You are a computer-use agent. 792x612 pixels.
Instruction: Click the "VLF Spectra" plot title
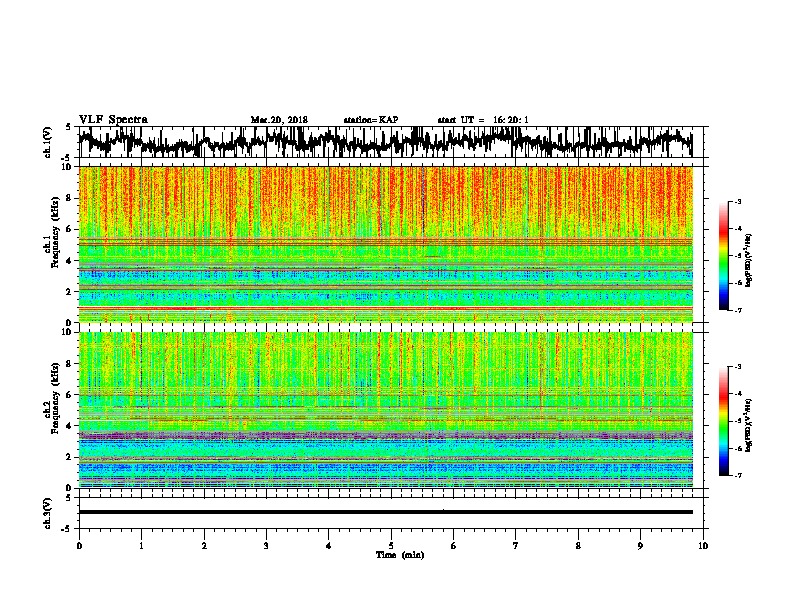point(113,120)
